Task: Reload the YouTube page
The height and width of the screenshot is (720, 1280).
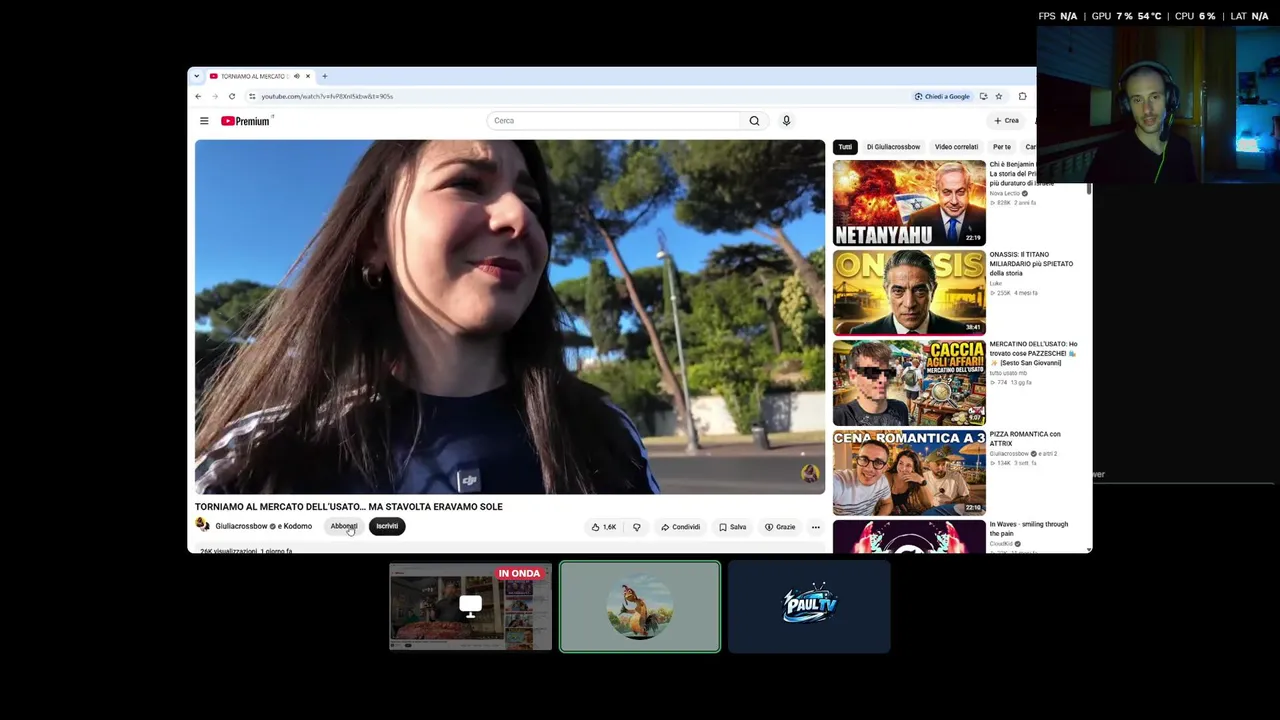Action: tap(231, 96)
